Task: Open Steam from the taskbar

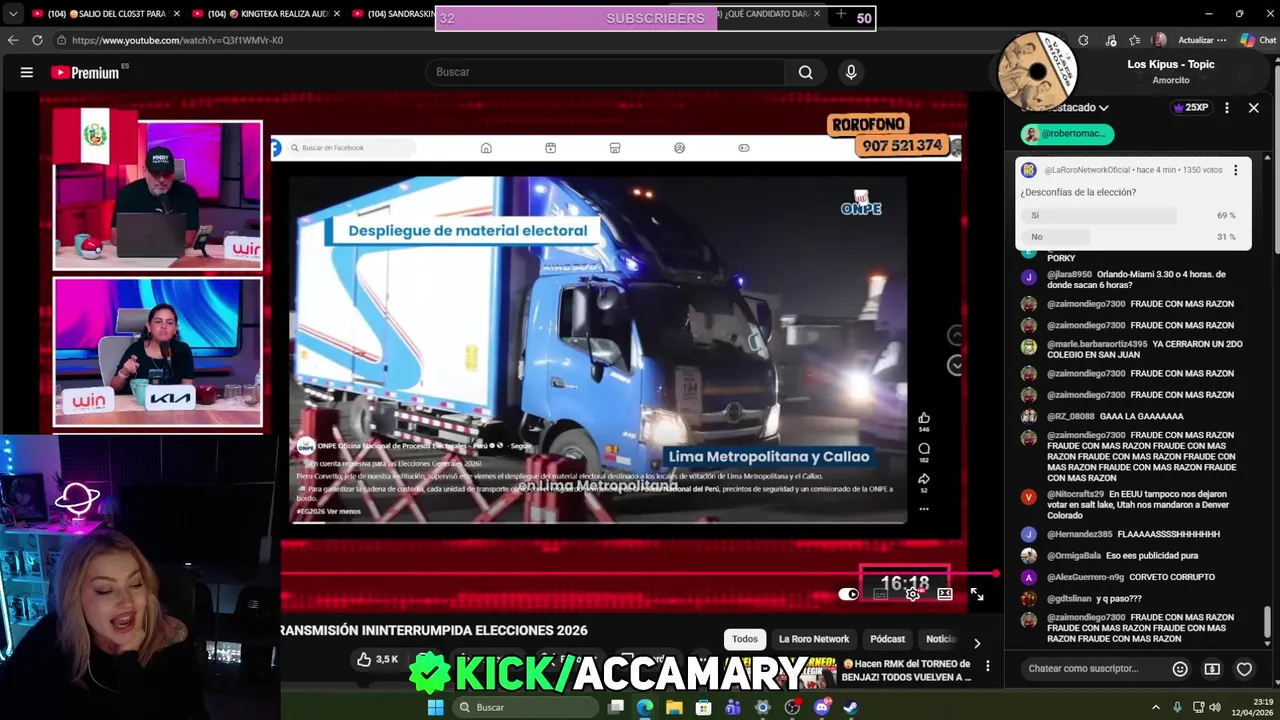Action: coord(850,707)
